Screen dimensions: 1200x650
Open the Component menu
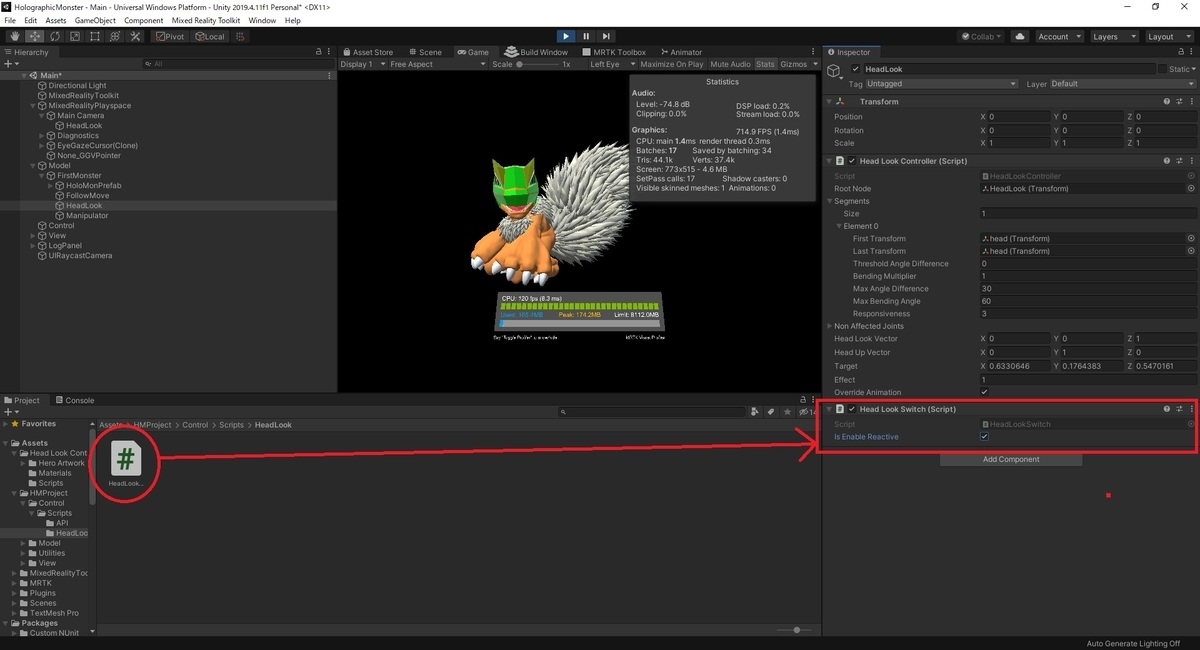144,20
